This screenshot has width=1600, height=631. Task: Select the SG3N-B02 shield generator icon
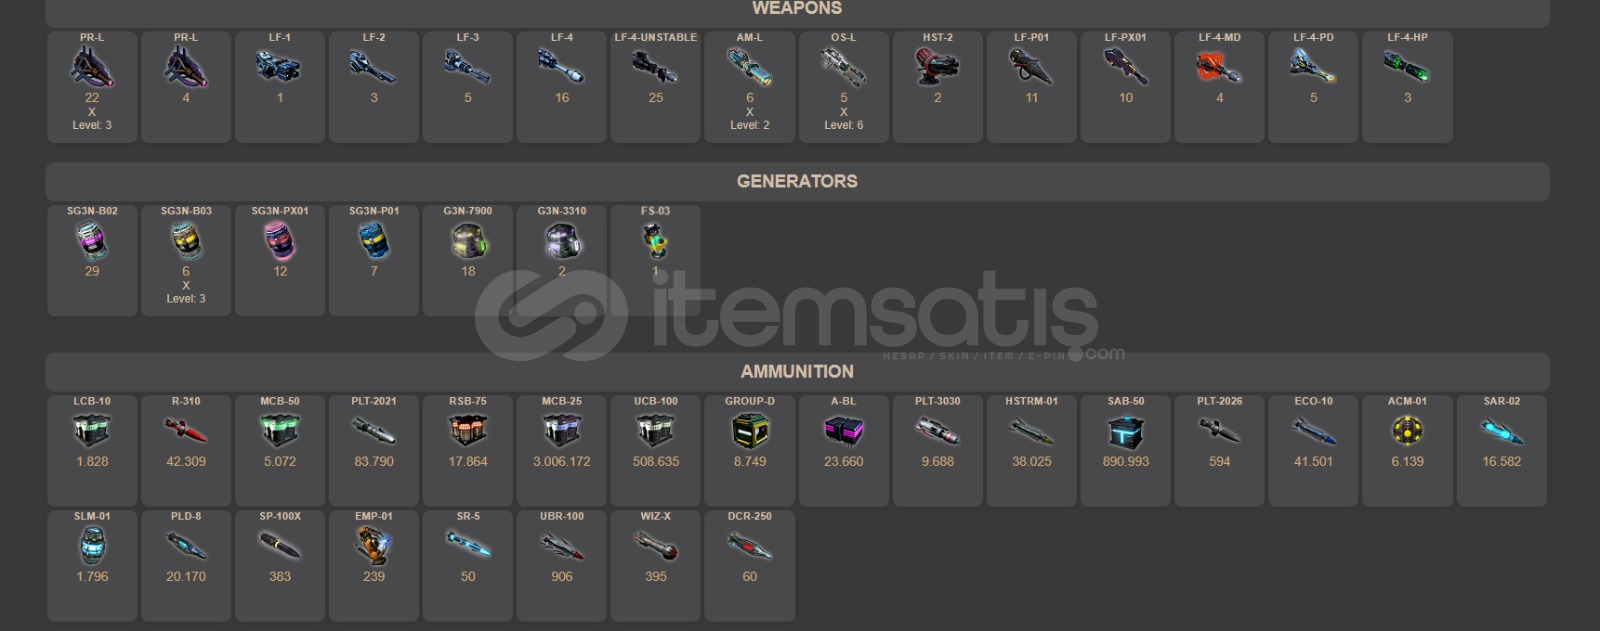(92, 241)
